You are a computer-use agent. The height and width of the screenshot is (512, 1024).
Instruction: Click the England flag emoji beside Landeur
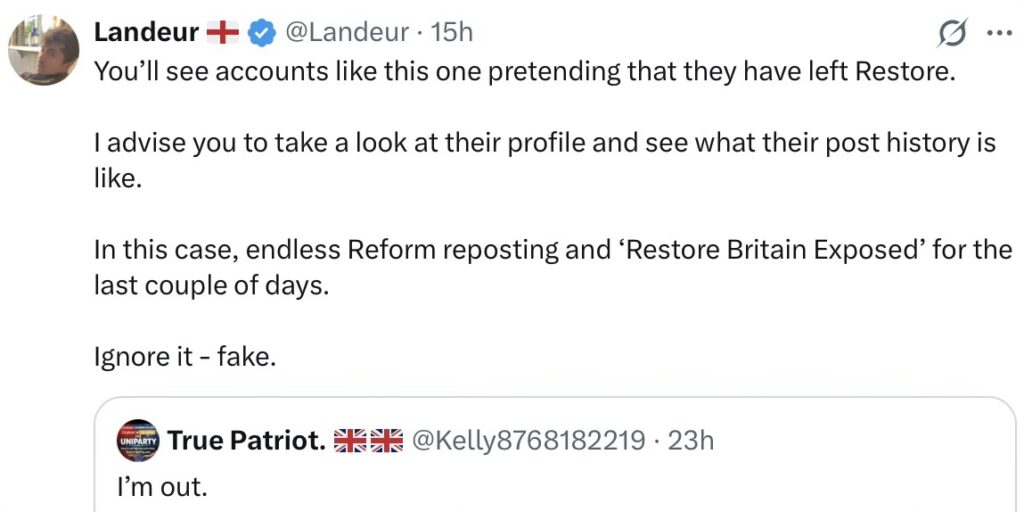coord(223,33)
